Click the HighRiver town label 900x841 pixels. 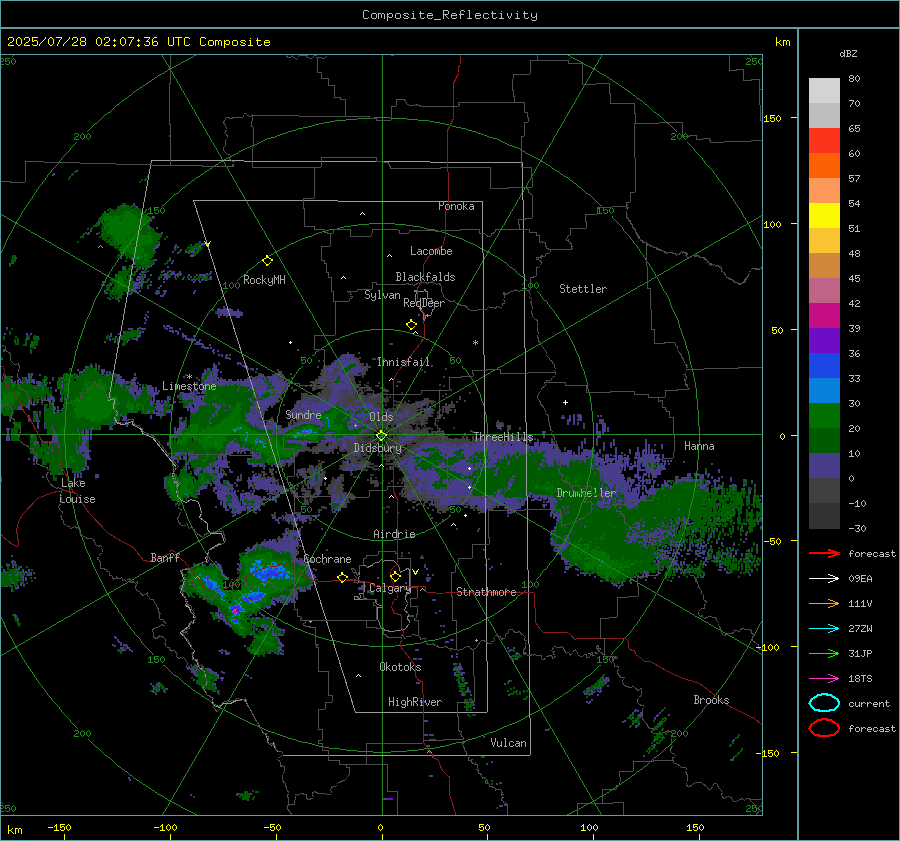pos(415,702)
